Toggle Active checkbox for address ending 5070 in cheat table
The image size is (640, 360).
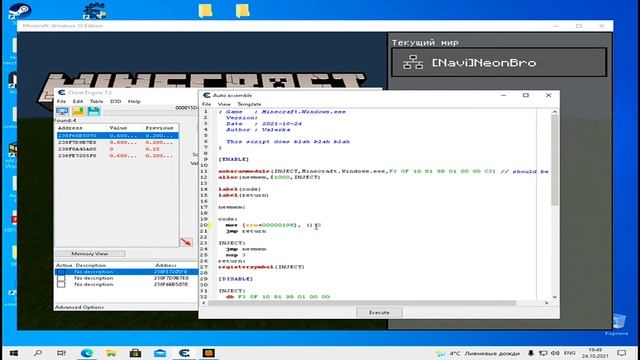[61, 284]
